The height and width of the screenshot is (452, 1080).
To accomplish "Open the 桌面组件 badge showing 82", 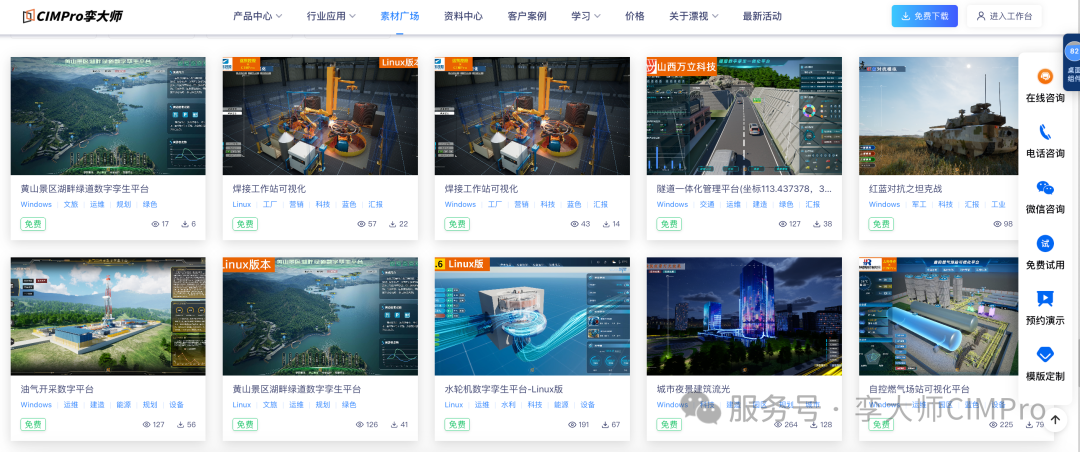I will 1073,62.
